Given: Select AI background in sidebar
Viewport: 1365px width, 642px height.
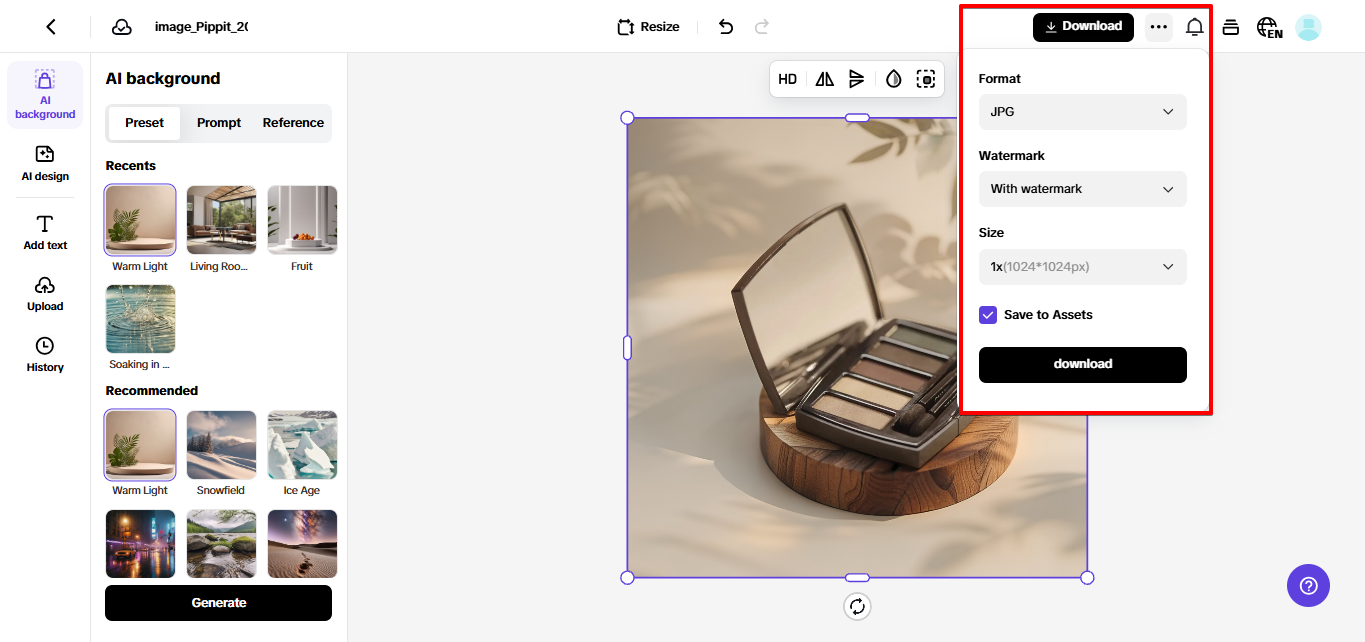Looking at the screenshot, I should tap(45, 95).
